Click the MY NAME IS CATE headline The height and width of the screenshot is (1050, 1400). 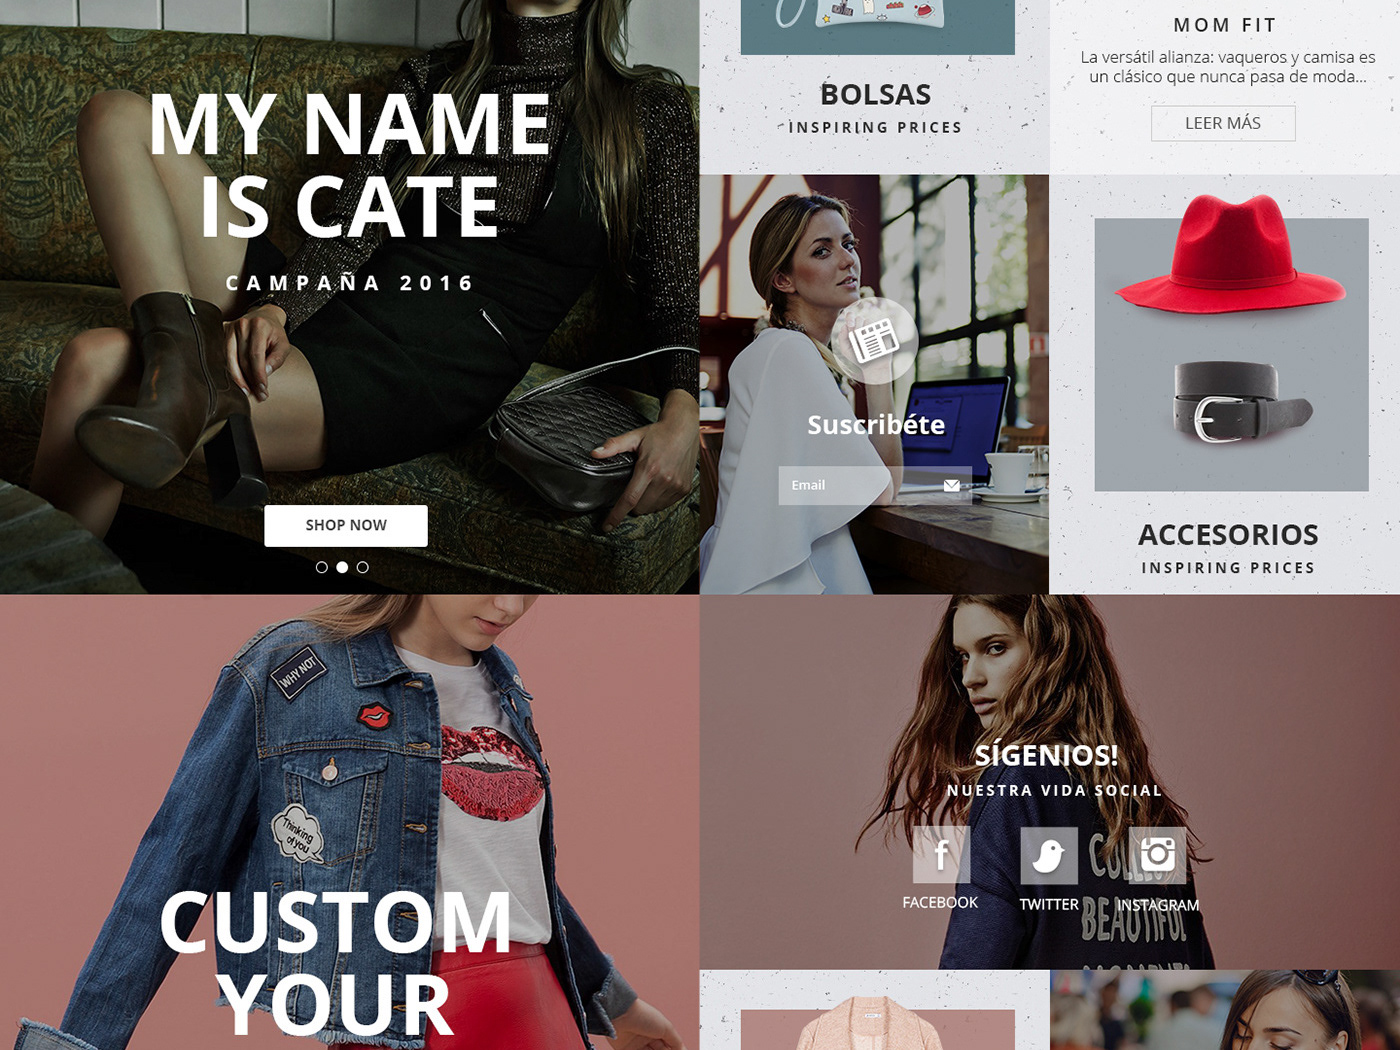coord(349,165)
